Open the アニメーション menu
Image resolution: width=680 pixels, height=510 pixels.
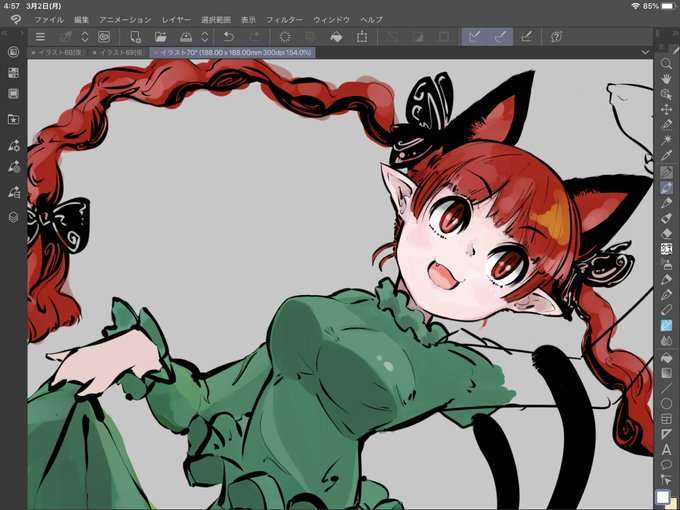click(125, 20)
